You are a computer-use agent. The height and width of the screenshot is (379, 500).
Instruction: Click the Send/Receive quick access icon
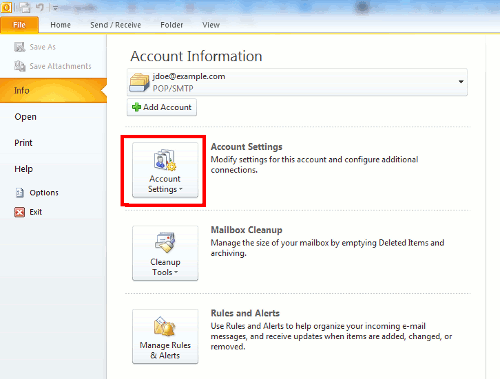point(24,7)
